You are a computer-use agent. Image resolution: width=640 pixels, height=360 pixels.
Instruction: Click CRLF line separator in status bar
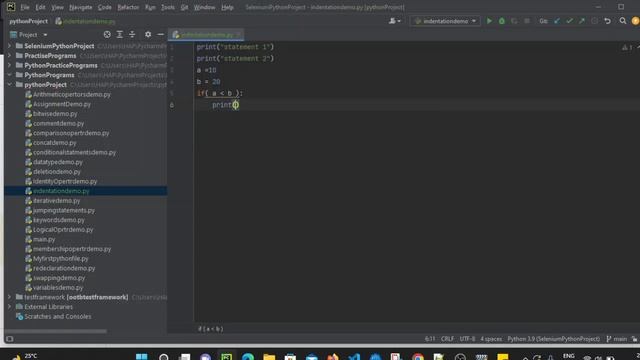pos(447,339)
